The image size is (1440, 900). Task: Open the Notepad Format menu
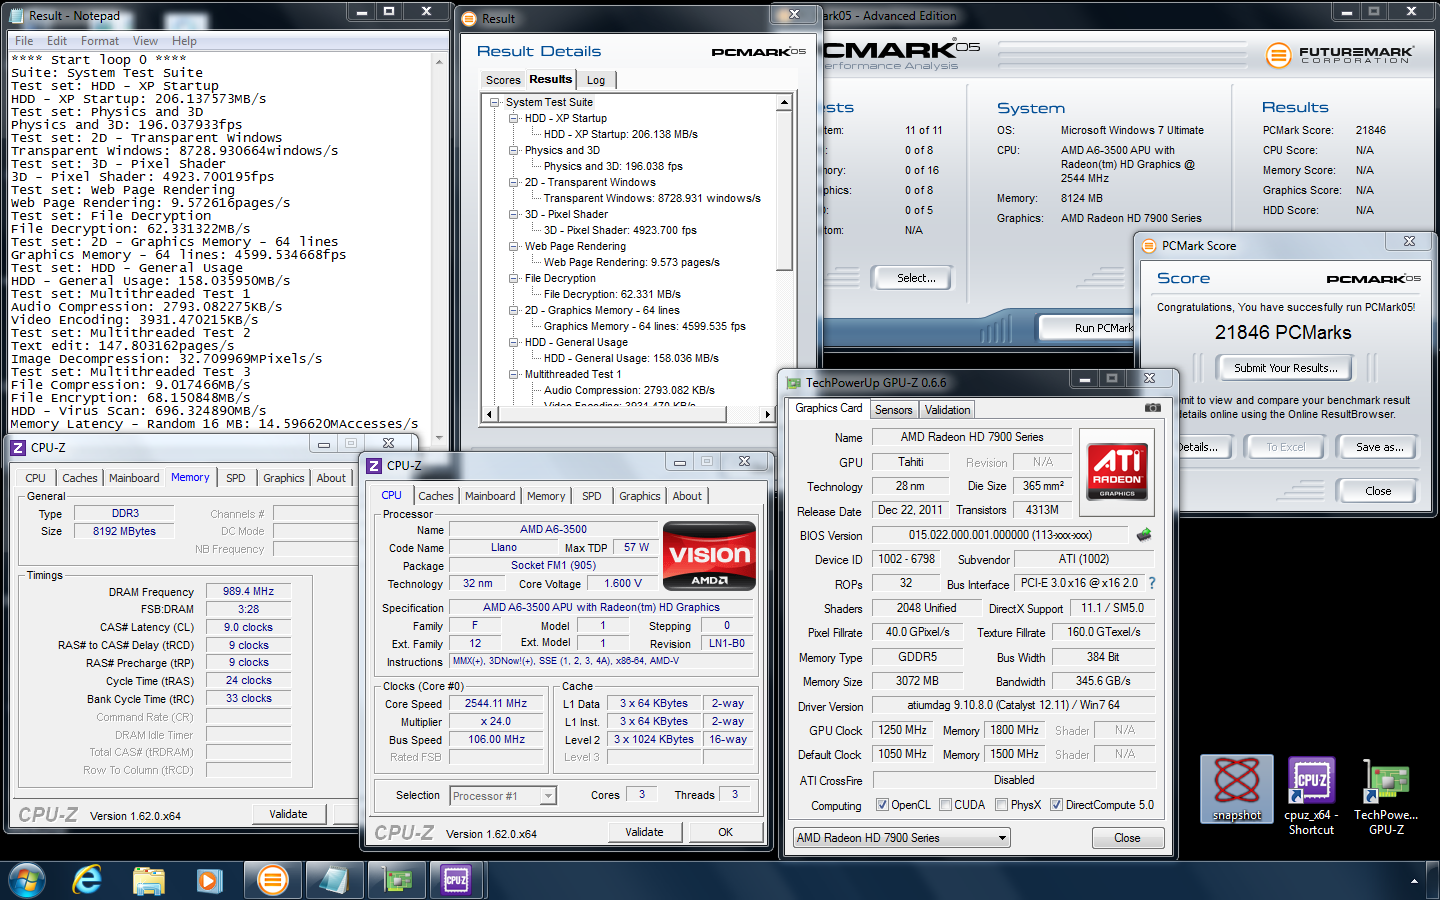100,41
